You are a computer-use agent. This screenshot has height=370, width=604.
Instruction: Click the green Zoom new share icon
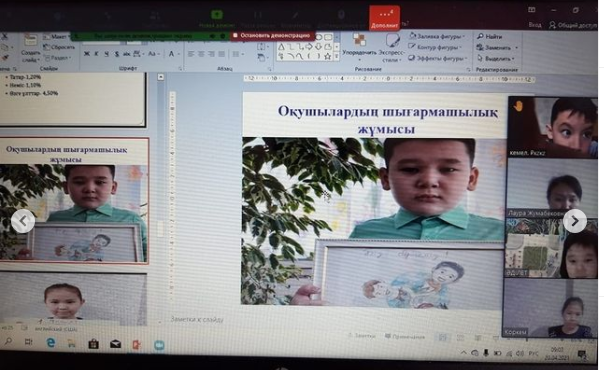coord(217,15)
